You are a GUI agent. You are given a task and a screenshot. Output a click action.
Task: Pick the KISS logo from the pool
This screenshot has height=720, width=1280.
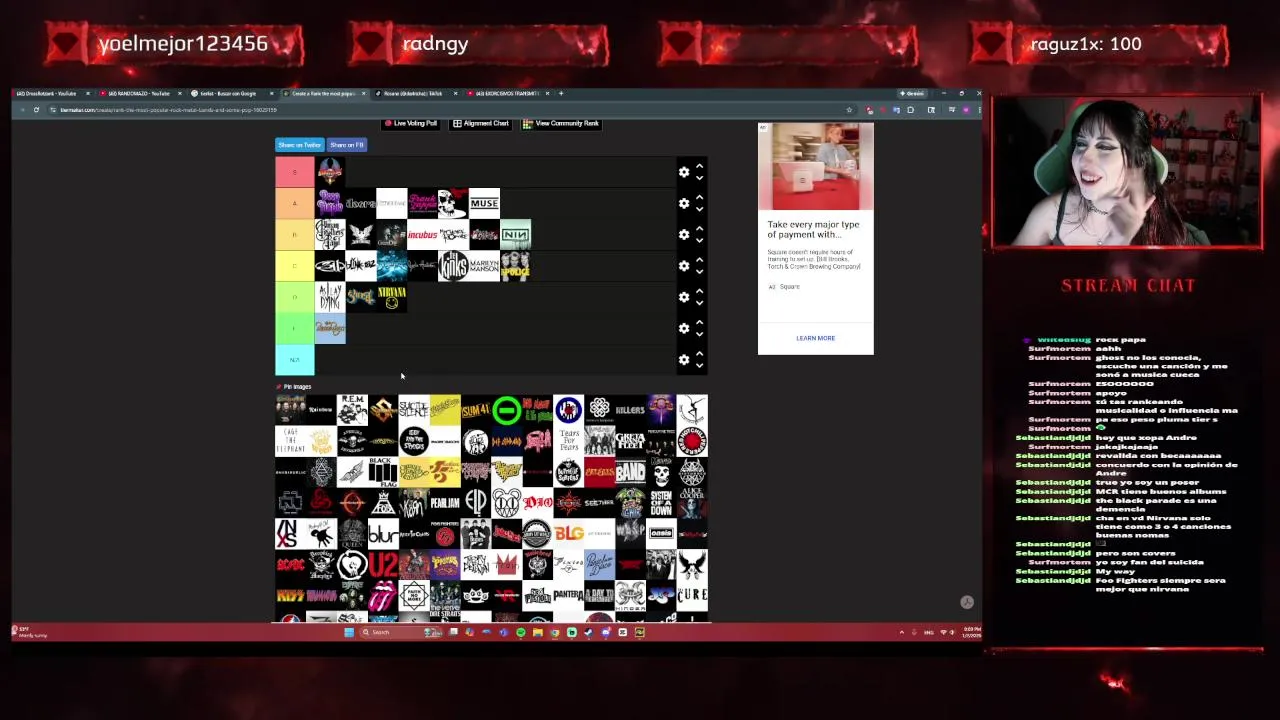(x=290, y=596)
